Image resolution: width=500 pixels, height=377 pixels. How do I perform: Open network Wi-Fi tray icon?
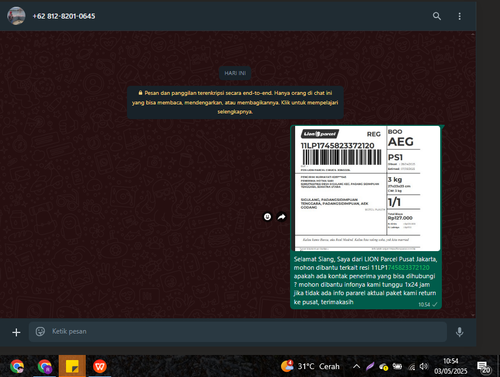pyautogui.click(x=412, y=367)
